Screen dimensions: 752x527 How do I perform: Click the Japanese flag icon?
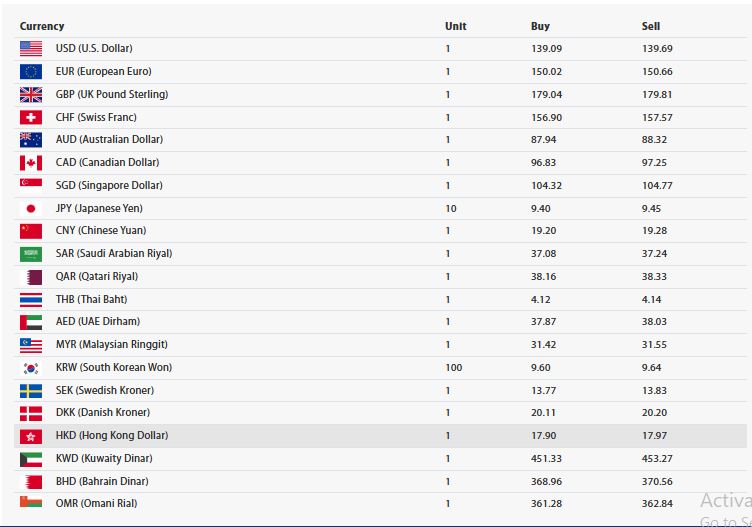[x=31, y=209]
